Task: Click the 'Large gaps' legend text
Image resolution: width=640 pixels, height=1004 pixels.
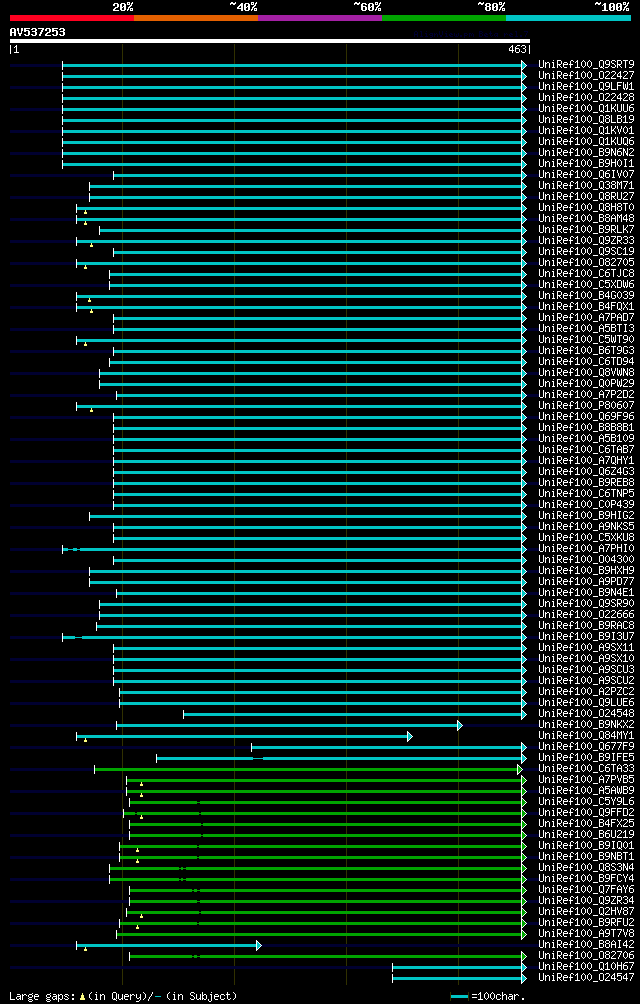Action: (x=42, y=996)
